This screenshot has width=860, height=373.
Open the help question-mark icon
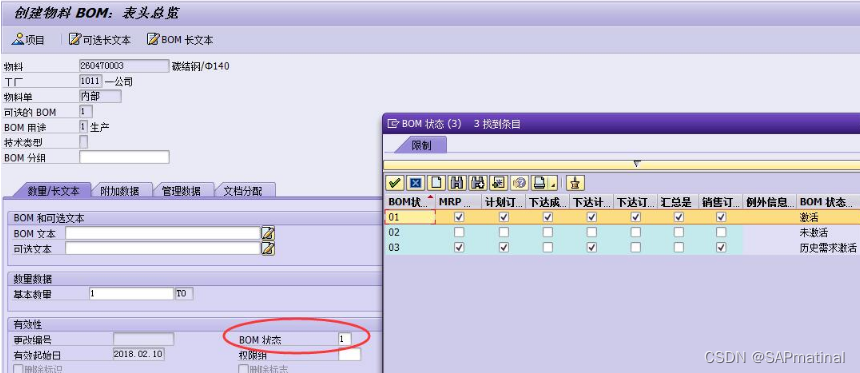tap(518, 183)
